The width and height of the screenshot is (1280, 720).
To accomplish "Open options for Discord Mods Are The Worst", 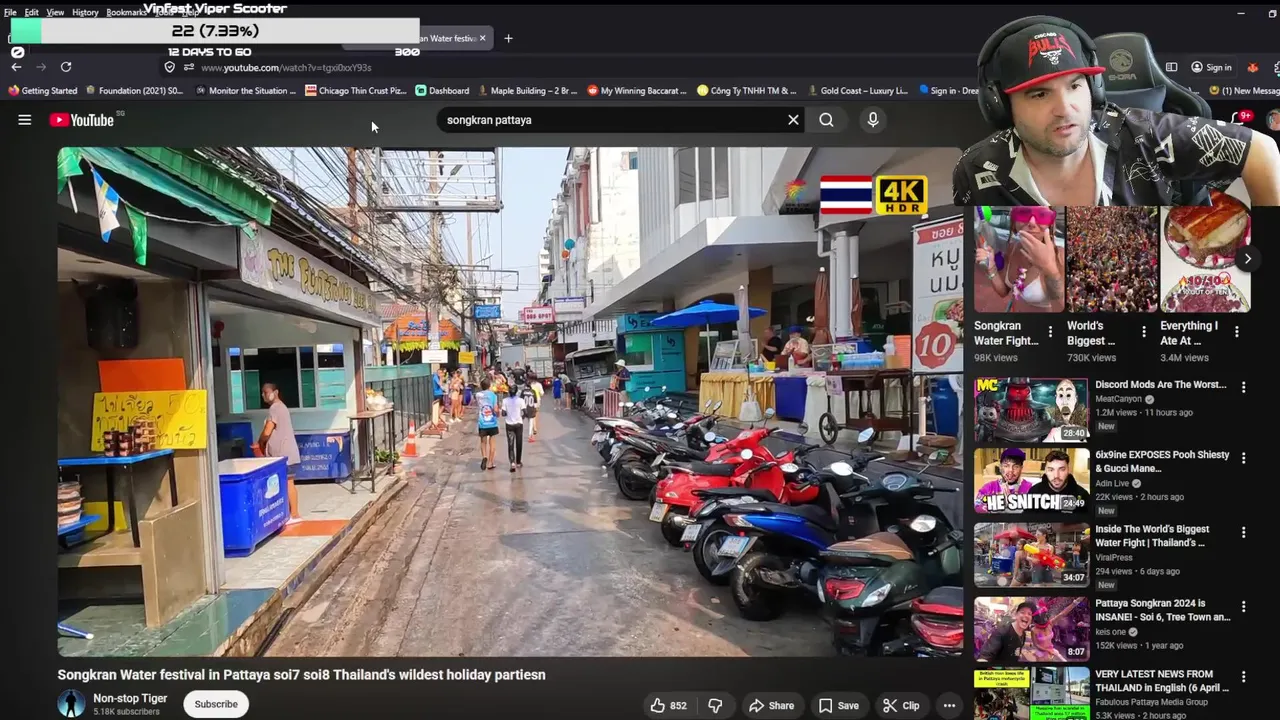I will pos(1243,387).
